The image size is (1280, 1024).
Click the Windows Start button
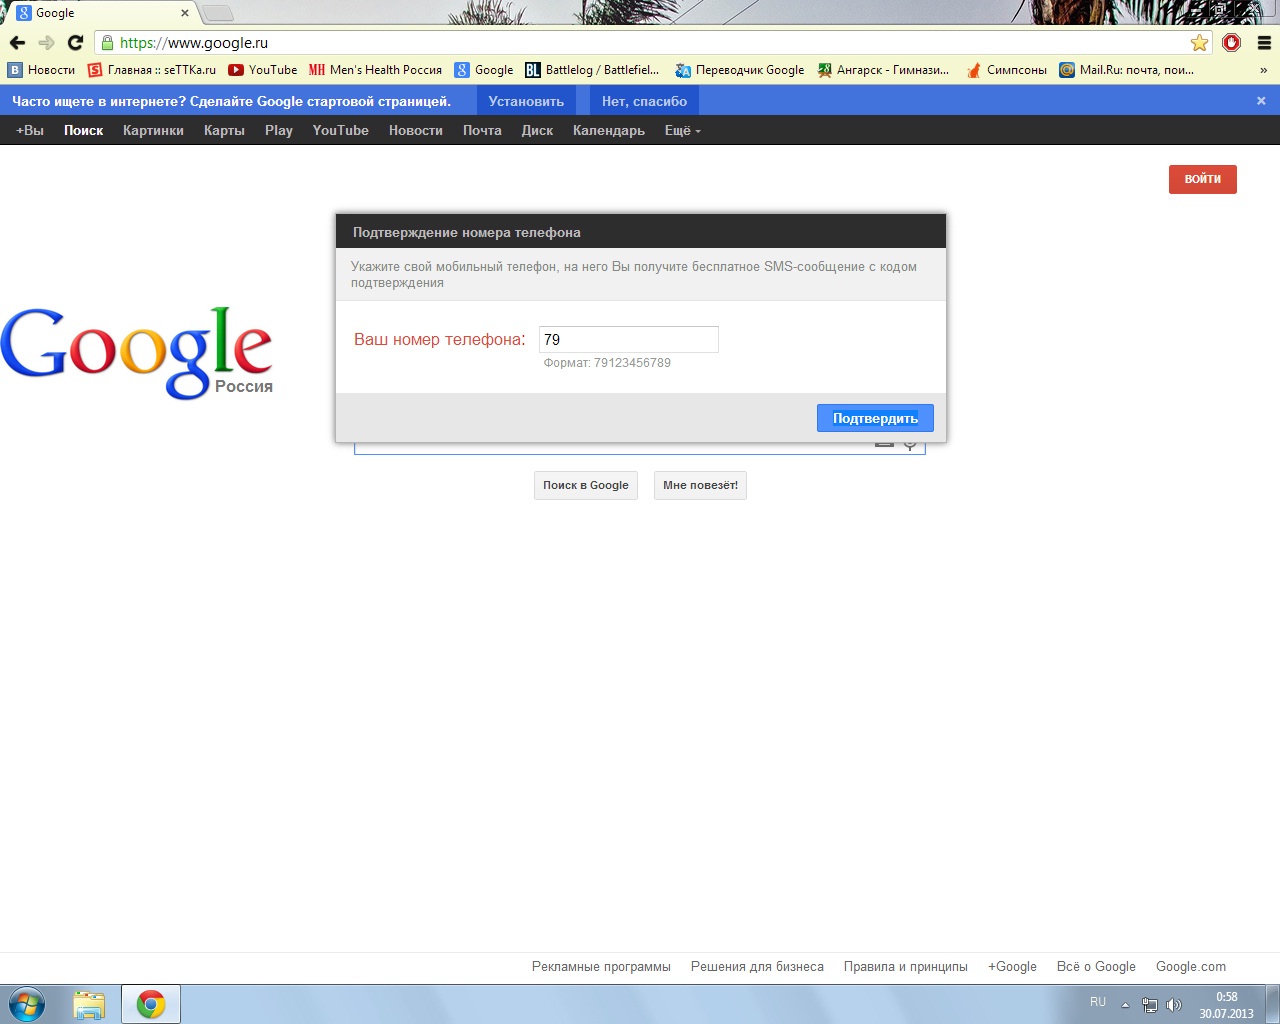tap(27, 1004)
